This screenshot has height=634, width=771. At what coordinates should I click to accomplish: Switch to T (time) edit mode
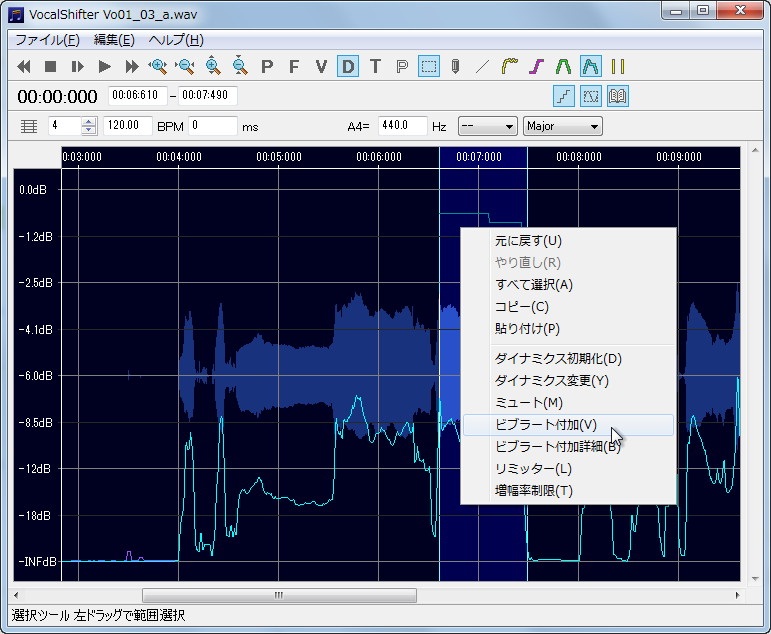(x=375, y=66)
